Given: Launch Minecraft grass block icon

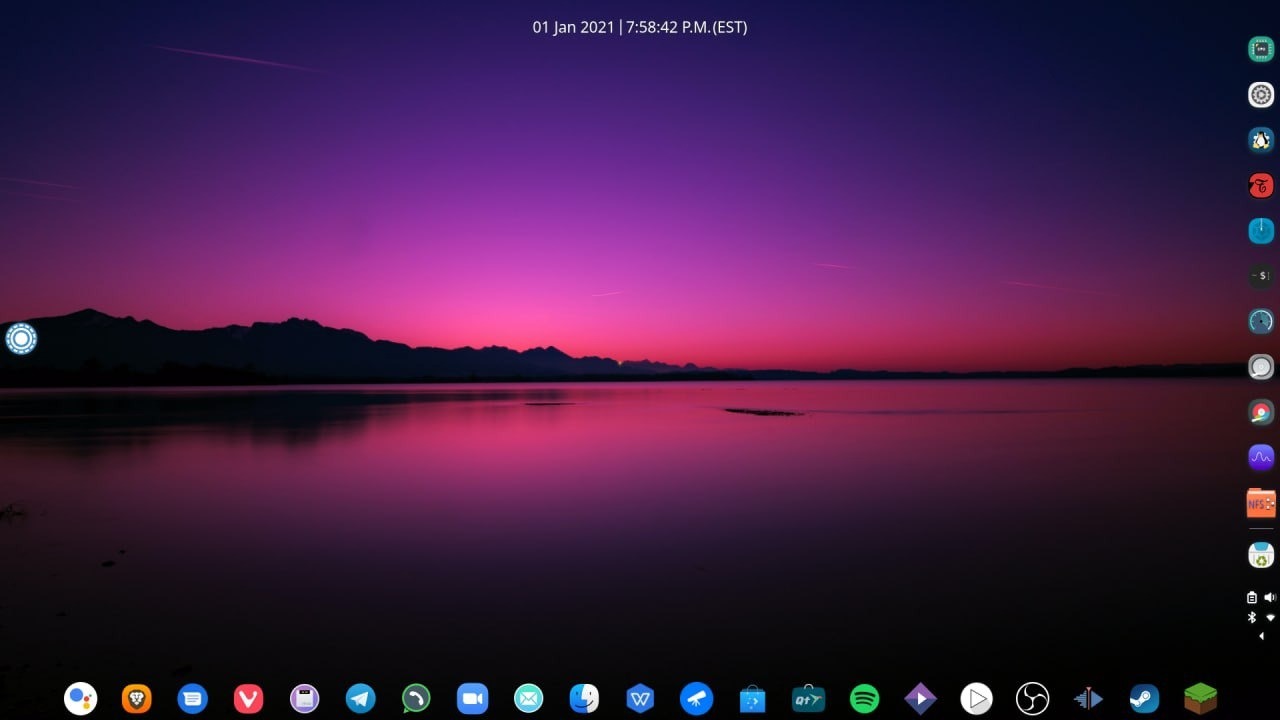Looking at the screenshot, I should [1200, 698].
